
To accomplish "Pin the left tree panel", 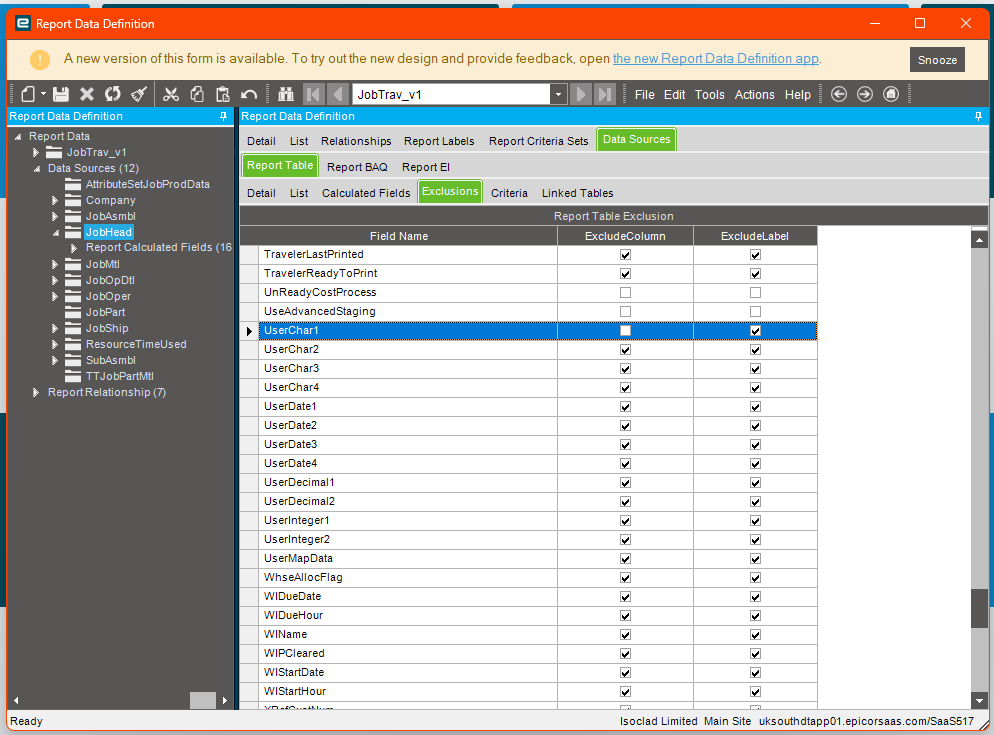I will pos(223,116).
